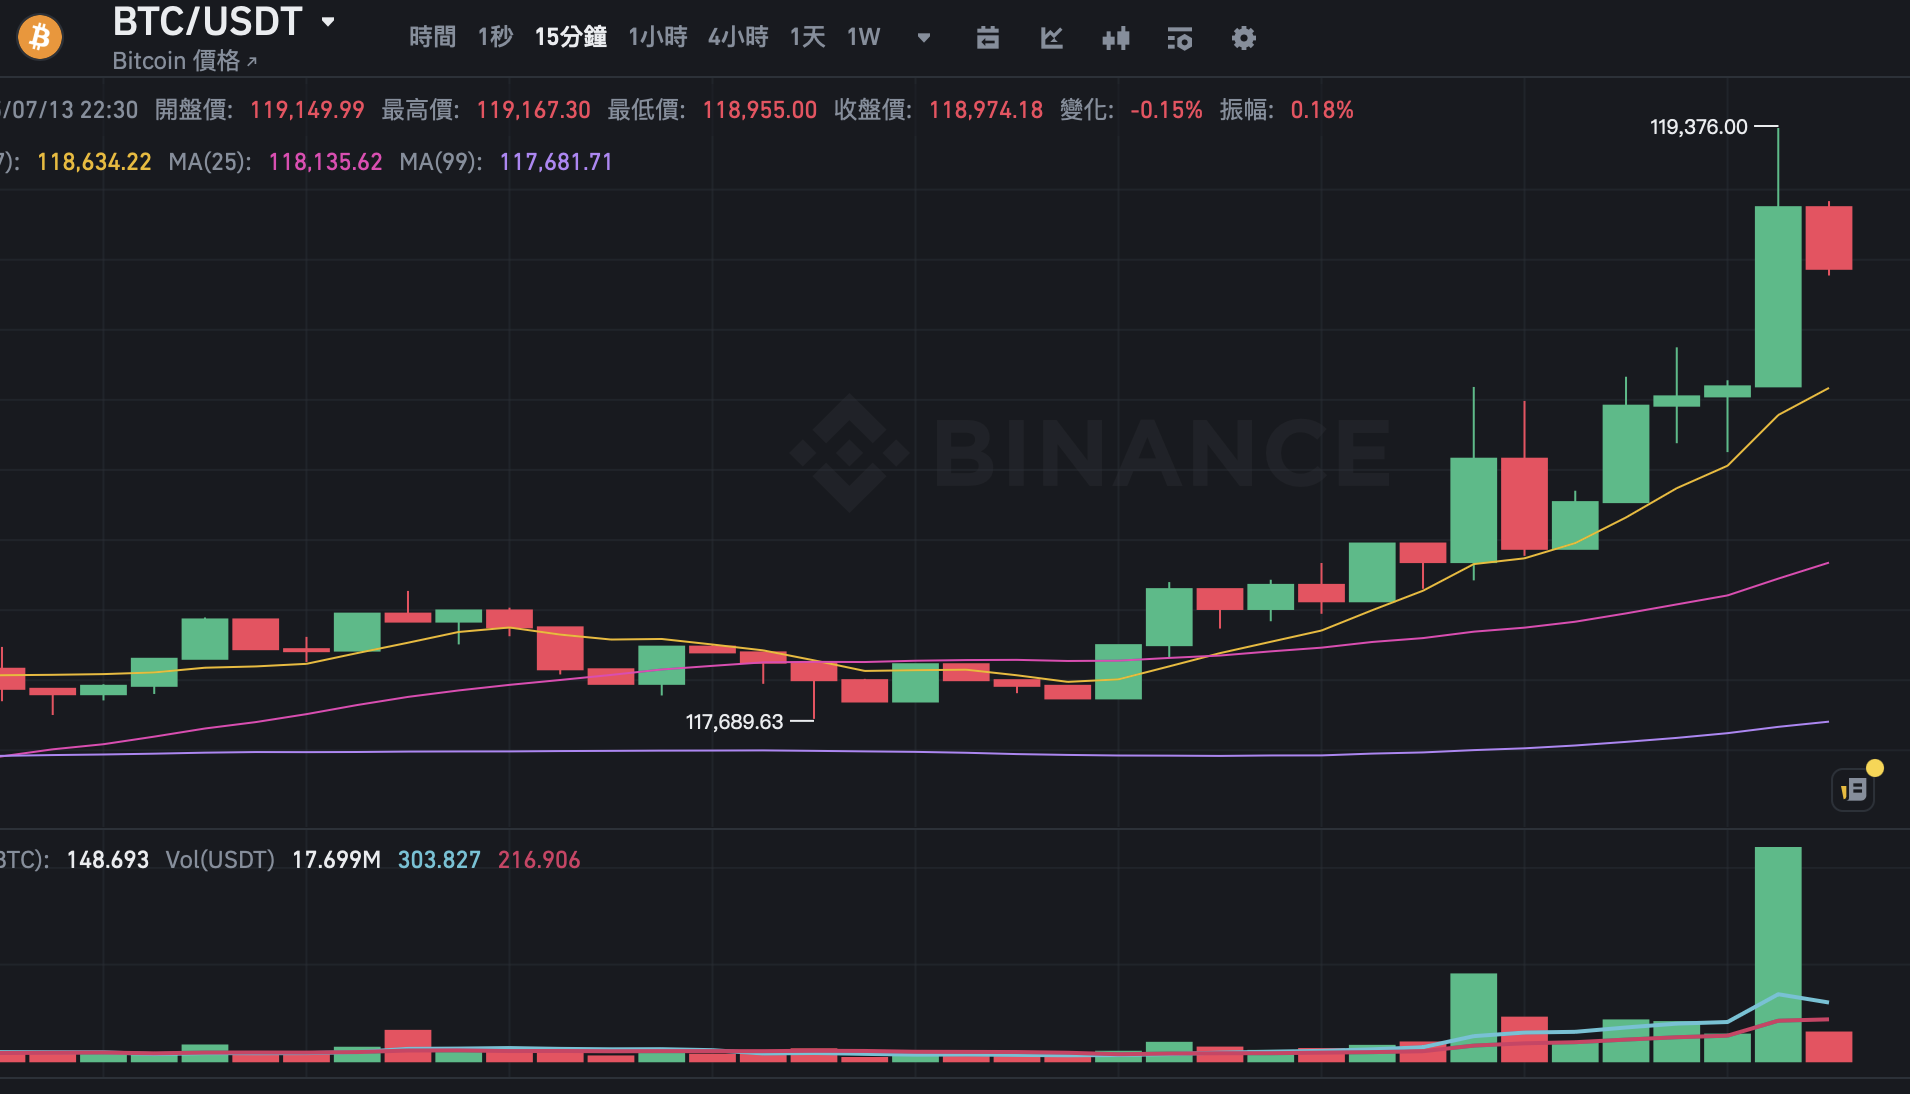The height and width of the screenshot is (1094, 1910).
Task: Click the 1秒 interval option
Action: (495, 37)
